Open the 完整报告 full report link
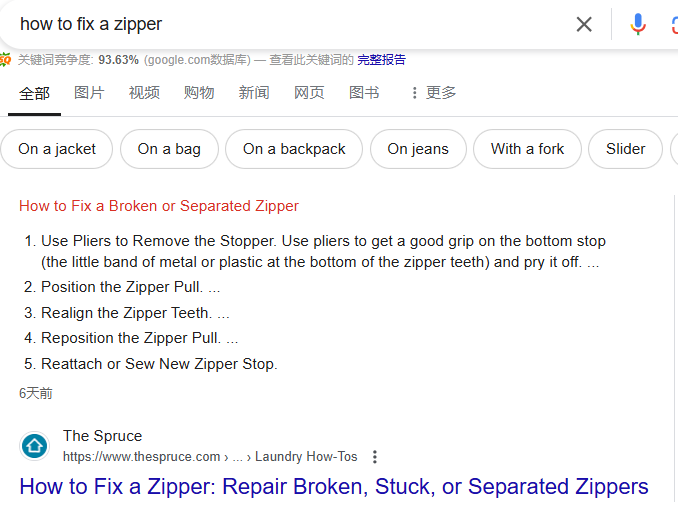 click(381, 60)
